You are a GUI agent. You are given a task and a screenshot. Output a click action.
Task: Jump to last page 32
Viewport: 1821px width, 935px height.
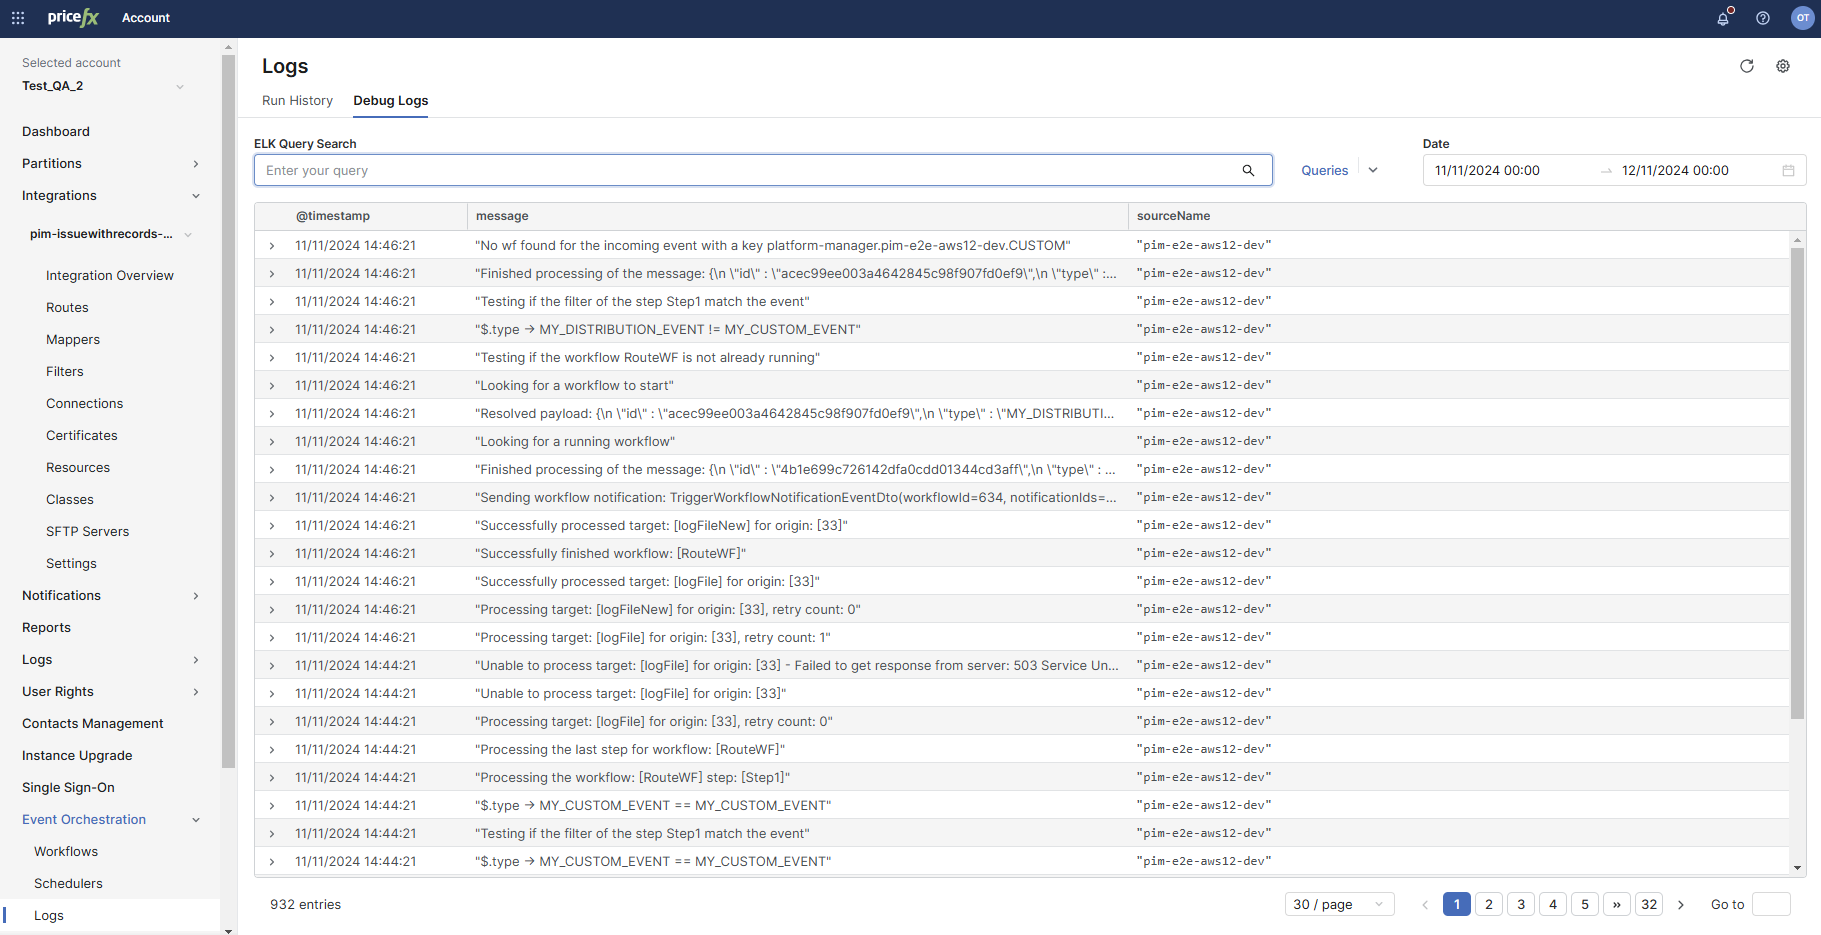[1649, 904]
